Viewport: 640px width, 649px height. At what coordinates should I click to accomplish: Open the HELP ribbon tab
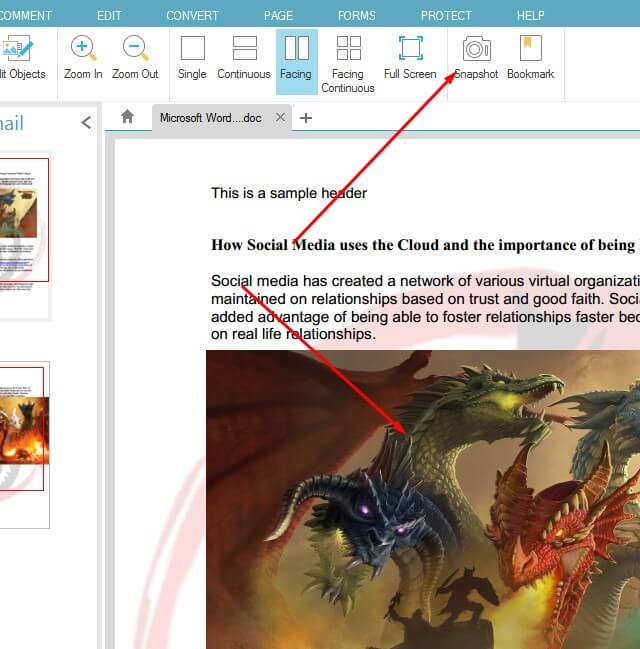click(x=530, y=16)
